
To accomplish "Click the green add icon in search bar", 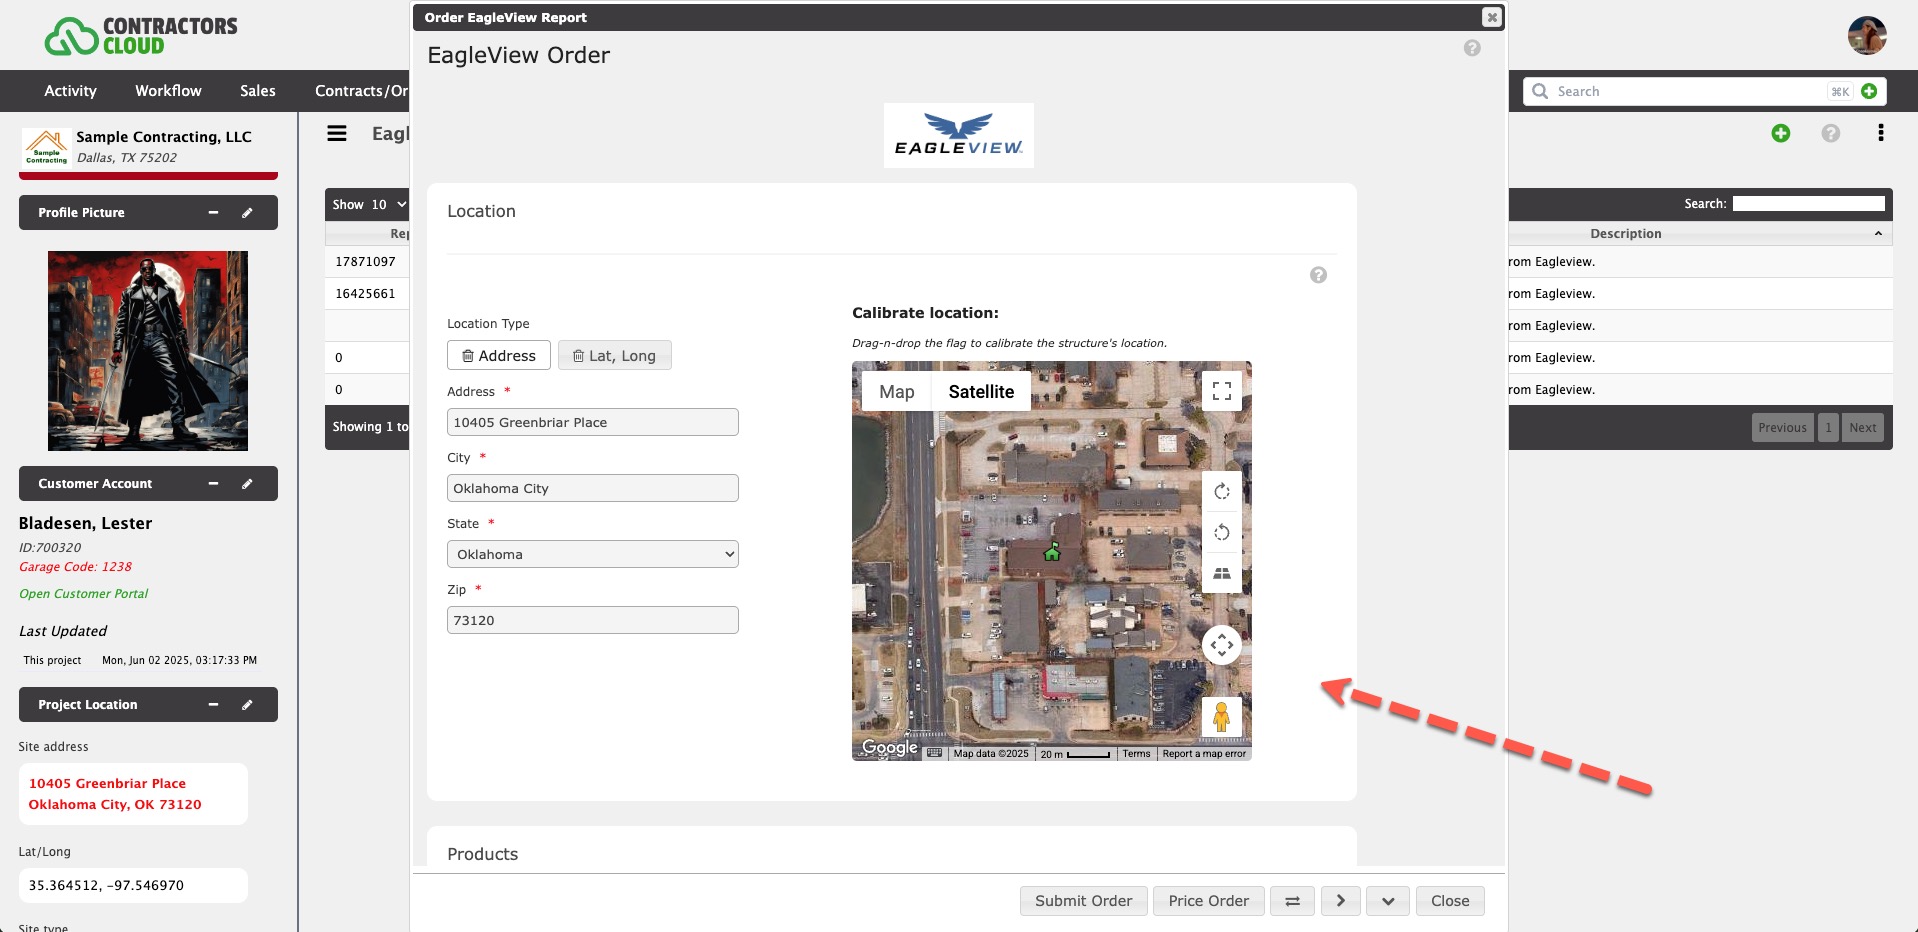I will [x=1869, y=91].
